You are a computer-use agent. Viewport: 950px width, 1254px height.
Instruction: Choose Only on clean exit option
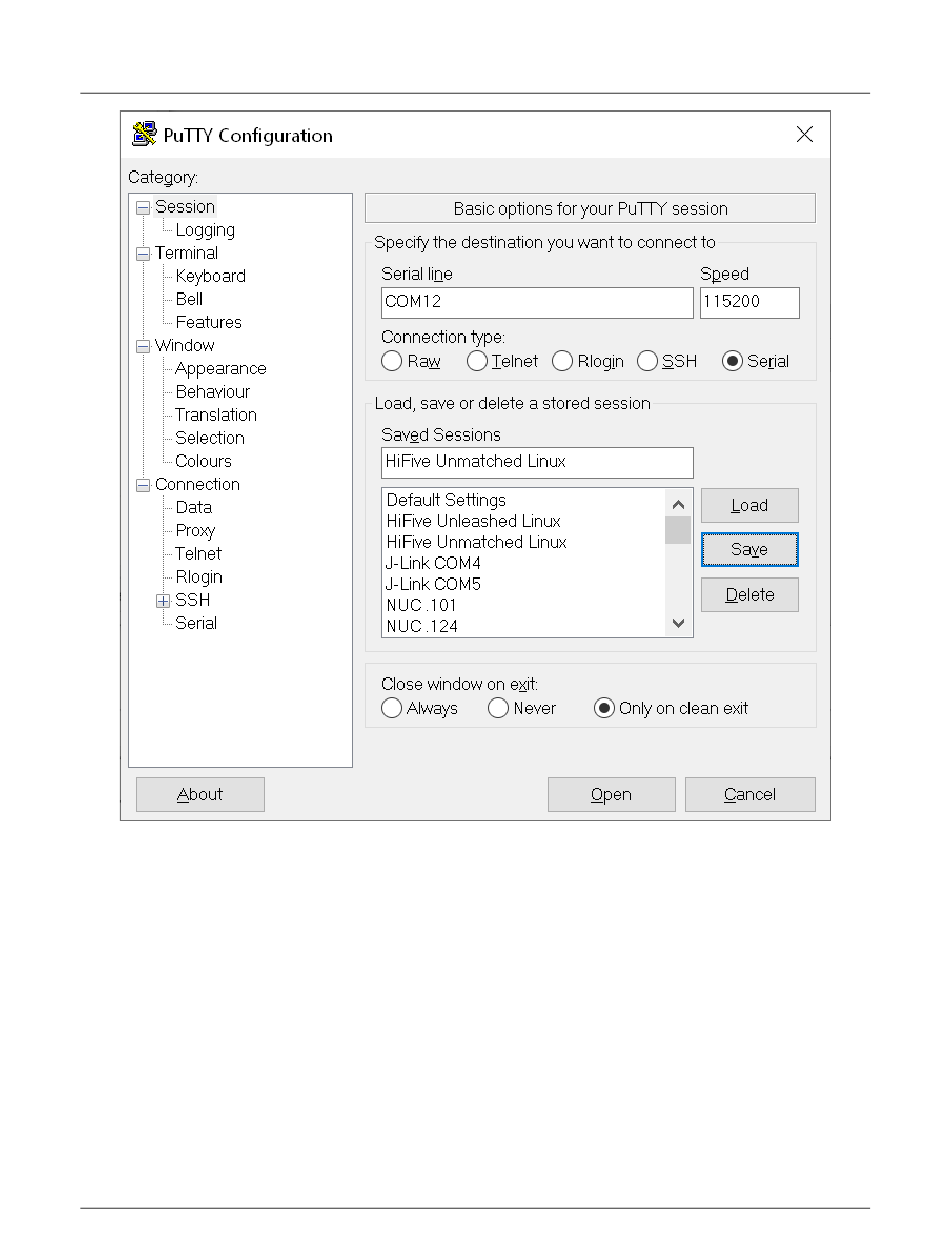click(x=604, y=708)
